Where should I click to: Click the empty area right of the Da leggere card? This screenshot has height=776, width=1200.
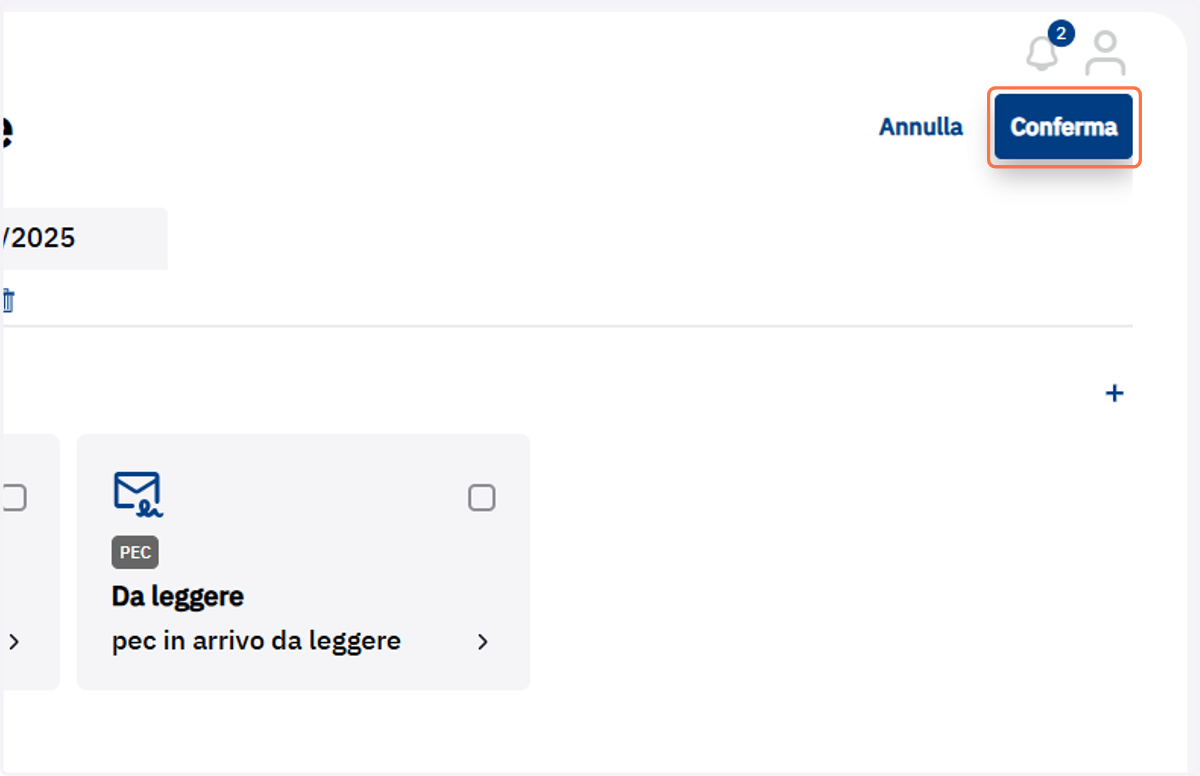[x=830, y=562]
